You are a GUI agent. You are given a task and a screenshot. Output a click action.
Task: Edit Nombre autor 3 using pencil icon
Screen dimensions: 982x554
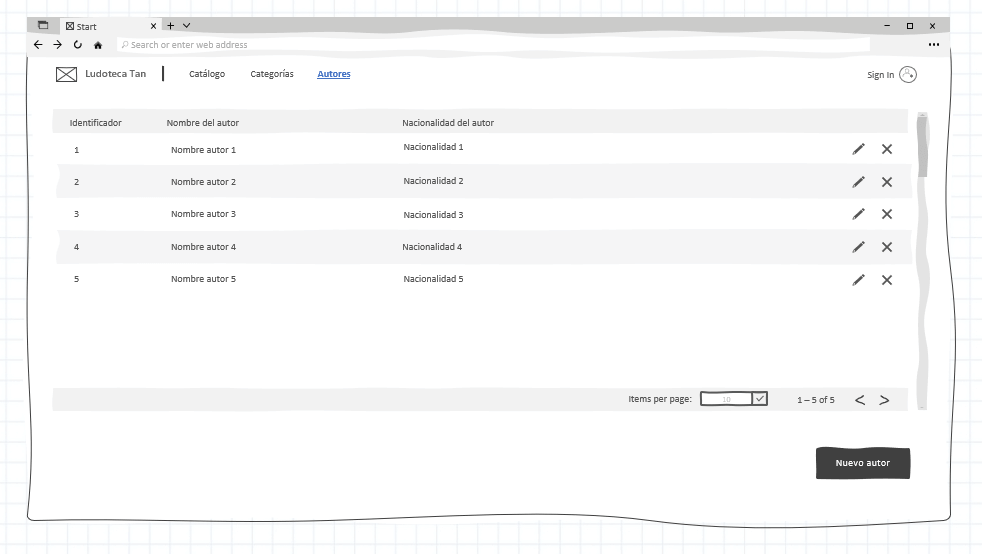[x=858, y=214]
